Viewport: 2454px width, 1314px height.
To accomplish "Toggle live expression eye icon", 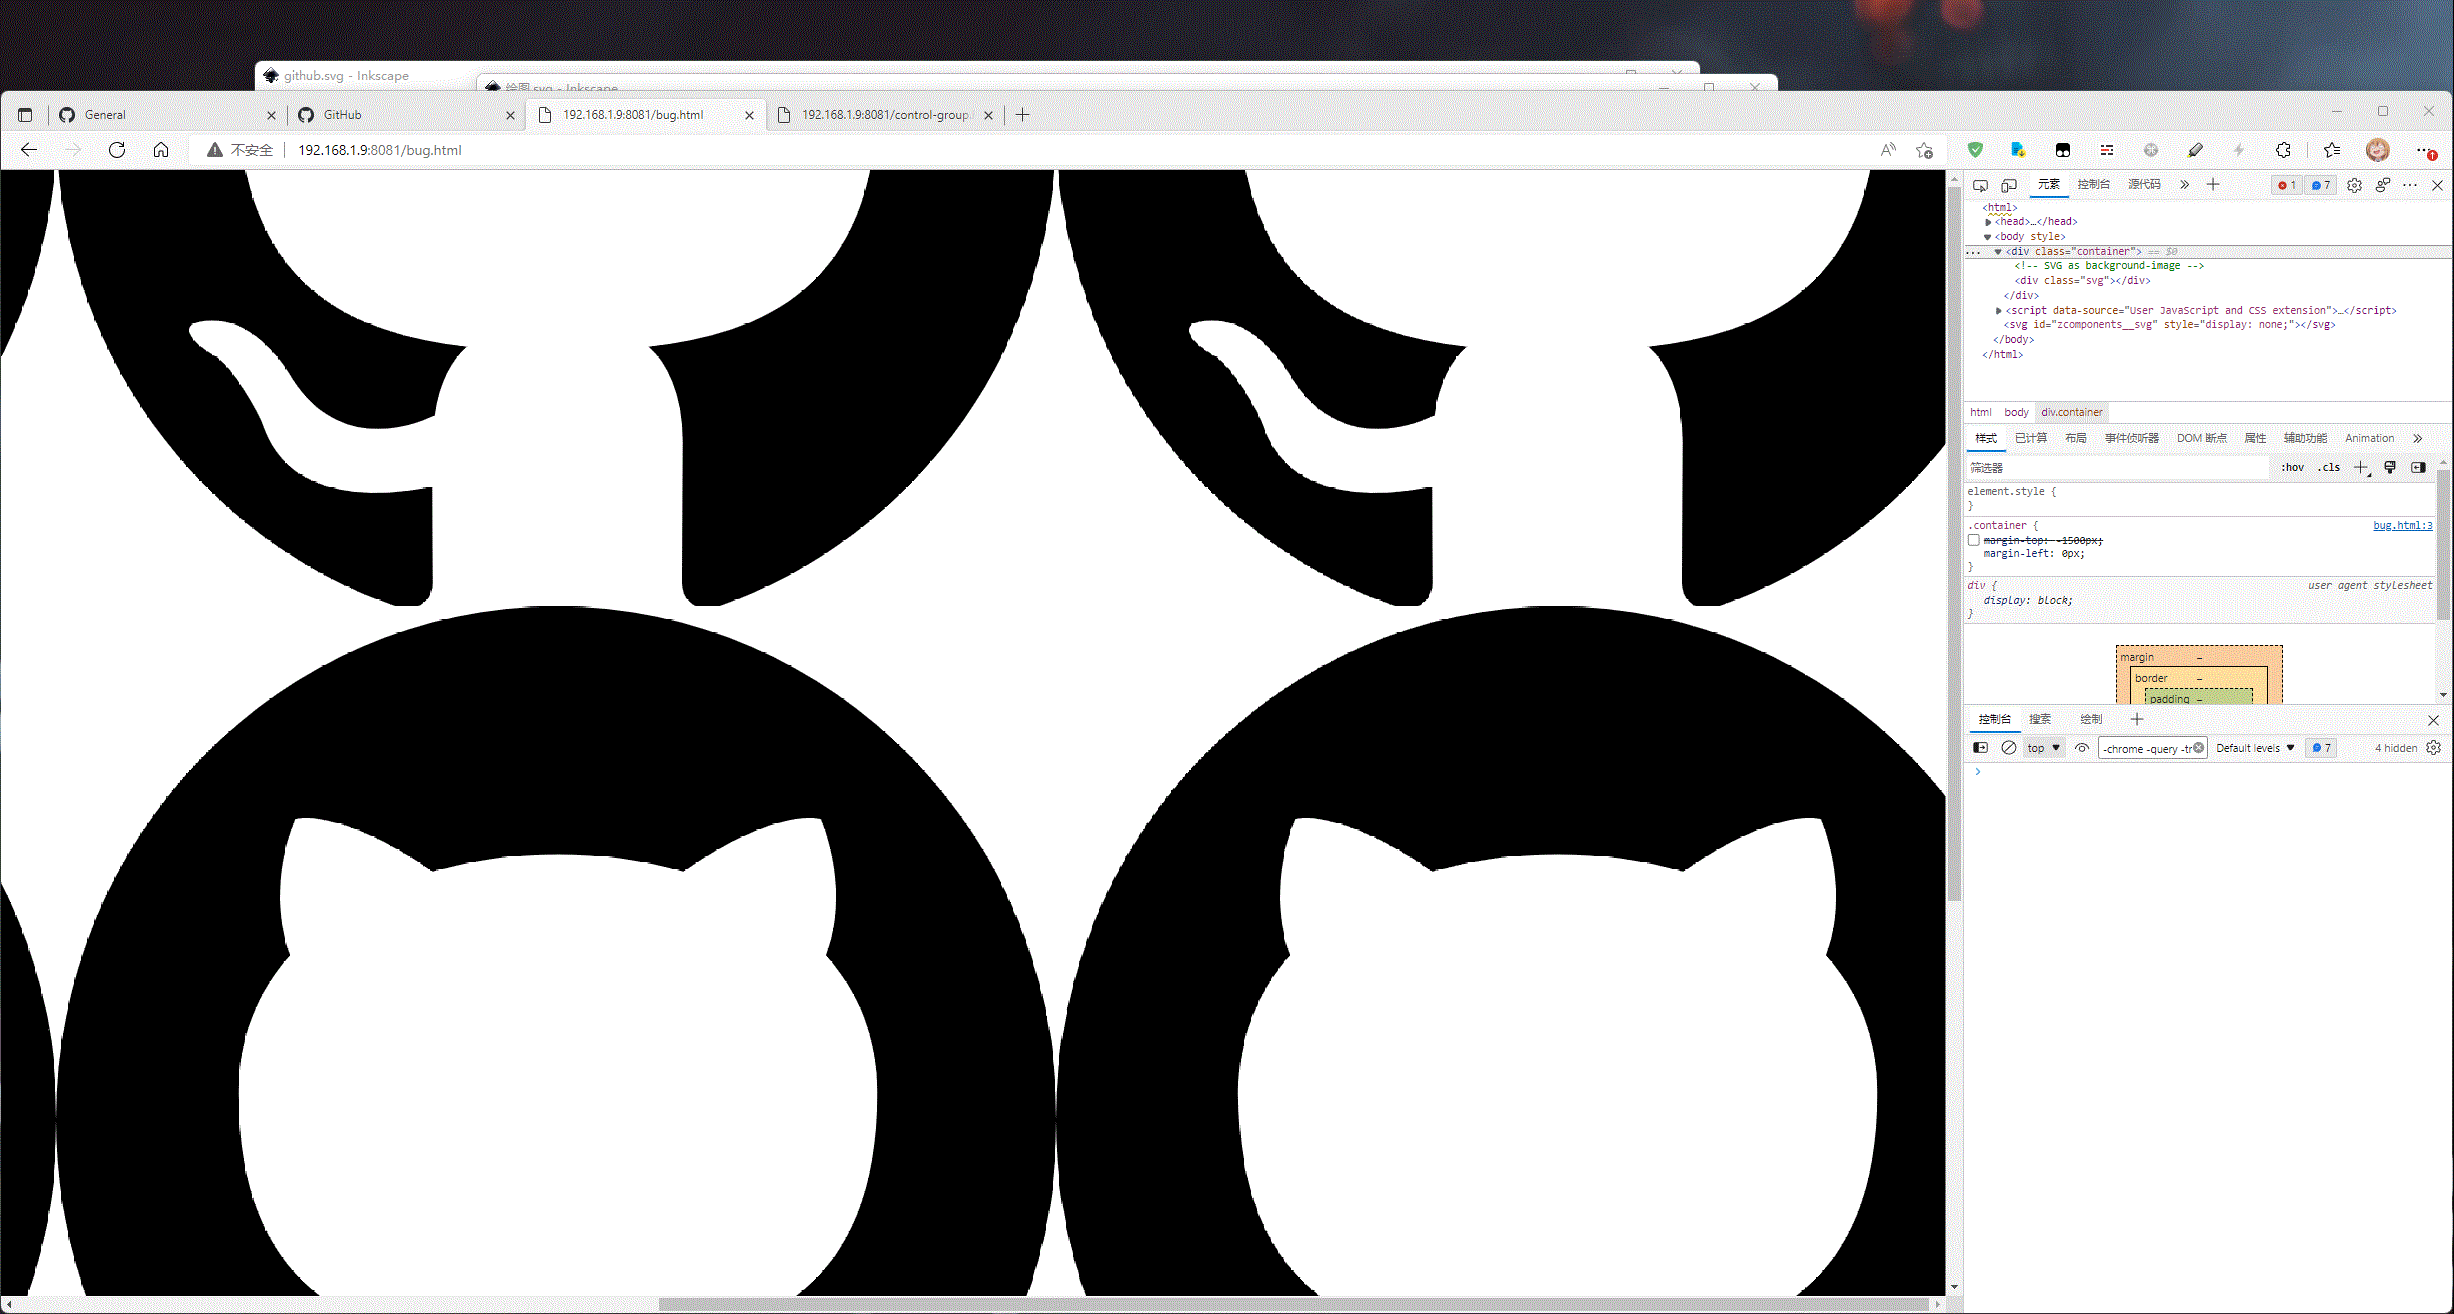I will [x=2082, y=748].
